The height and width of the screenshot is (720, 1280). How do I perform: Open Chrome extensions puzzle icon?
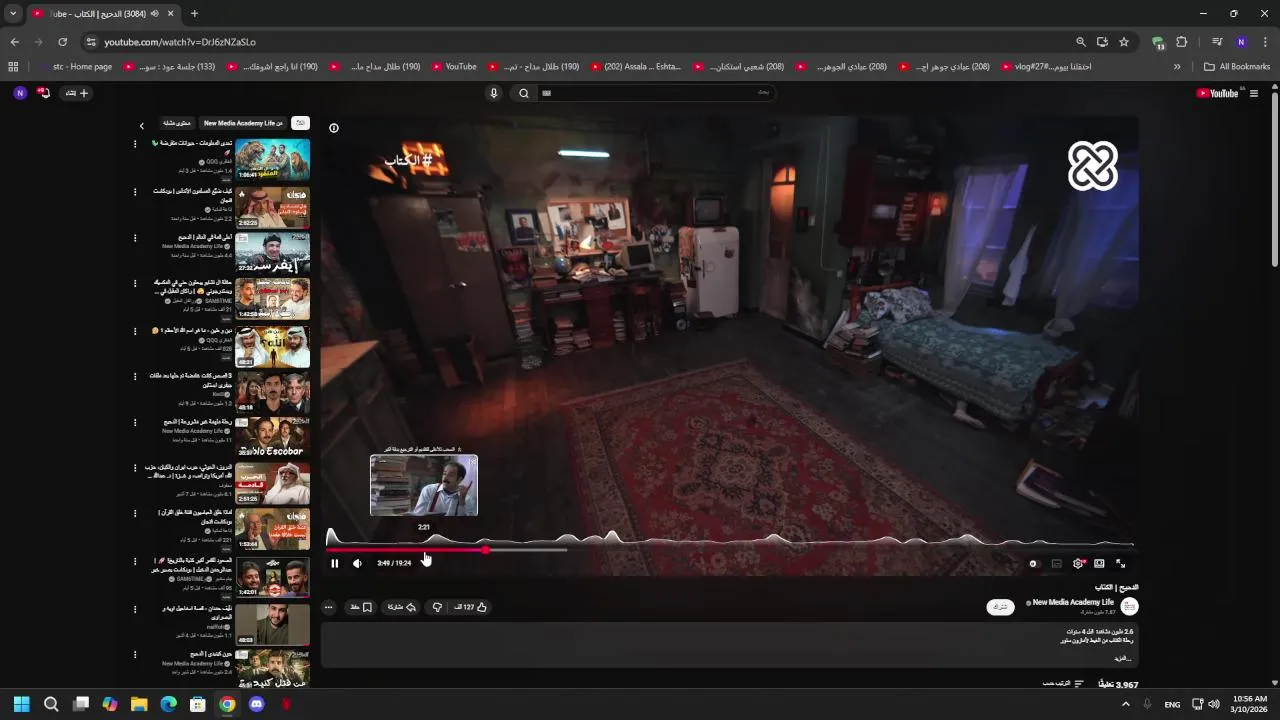click(x=1181, y=42)
